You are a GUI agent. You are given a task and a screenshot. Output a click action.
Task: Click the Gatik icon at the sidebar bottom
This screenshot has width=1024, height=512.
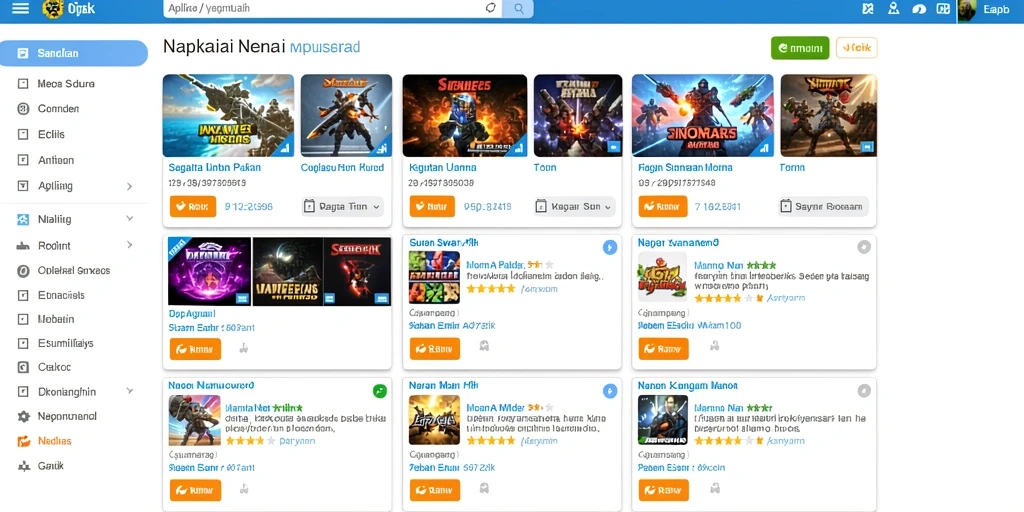click(x=24, y=466)
